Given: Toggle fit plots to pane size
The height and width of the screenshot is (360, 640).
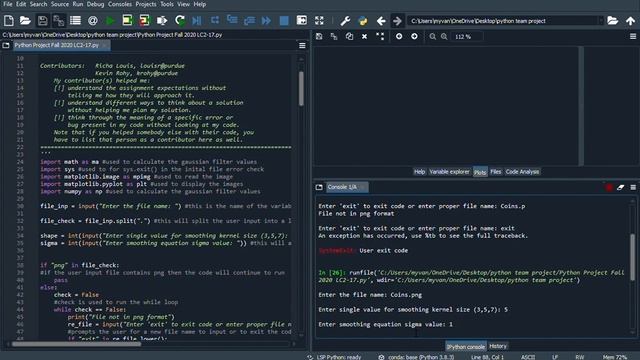Looking at the screenshot, I should (x=380, y=36).
